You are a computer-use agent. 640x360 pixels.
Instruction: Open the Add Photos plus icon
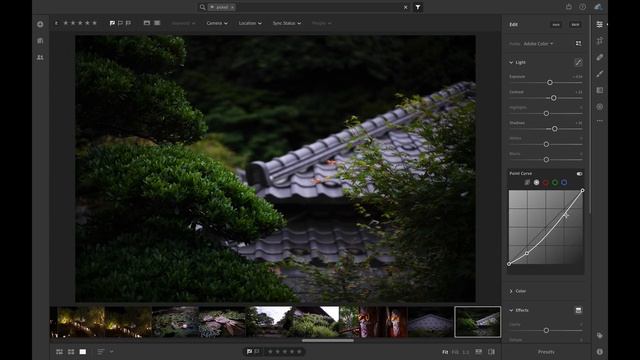[40, 24]
